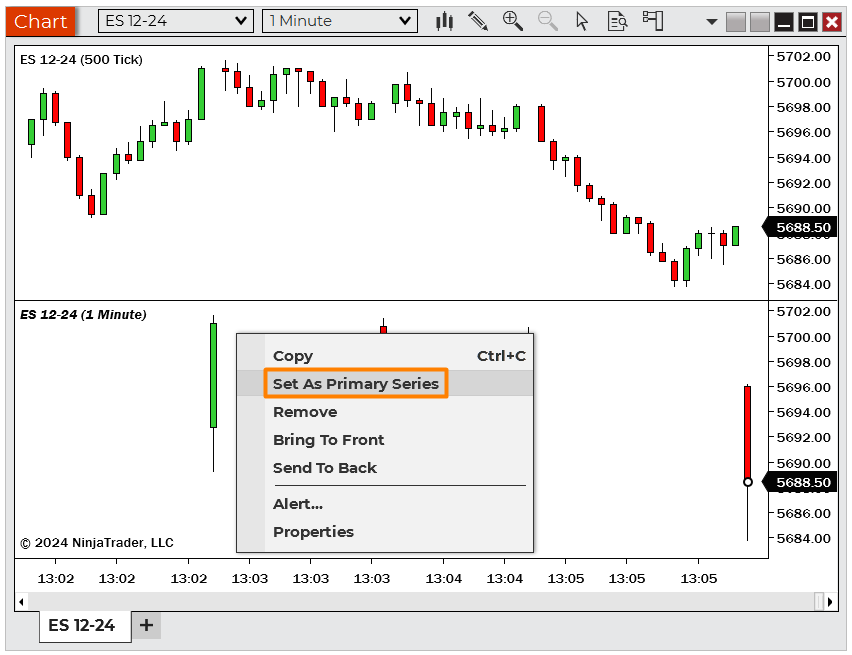Click the second gray link window button
Image resolution: width=852 pixels, height=655 pixels.
760,22
